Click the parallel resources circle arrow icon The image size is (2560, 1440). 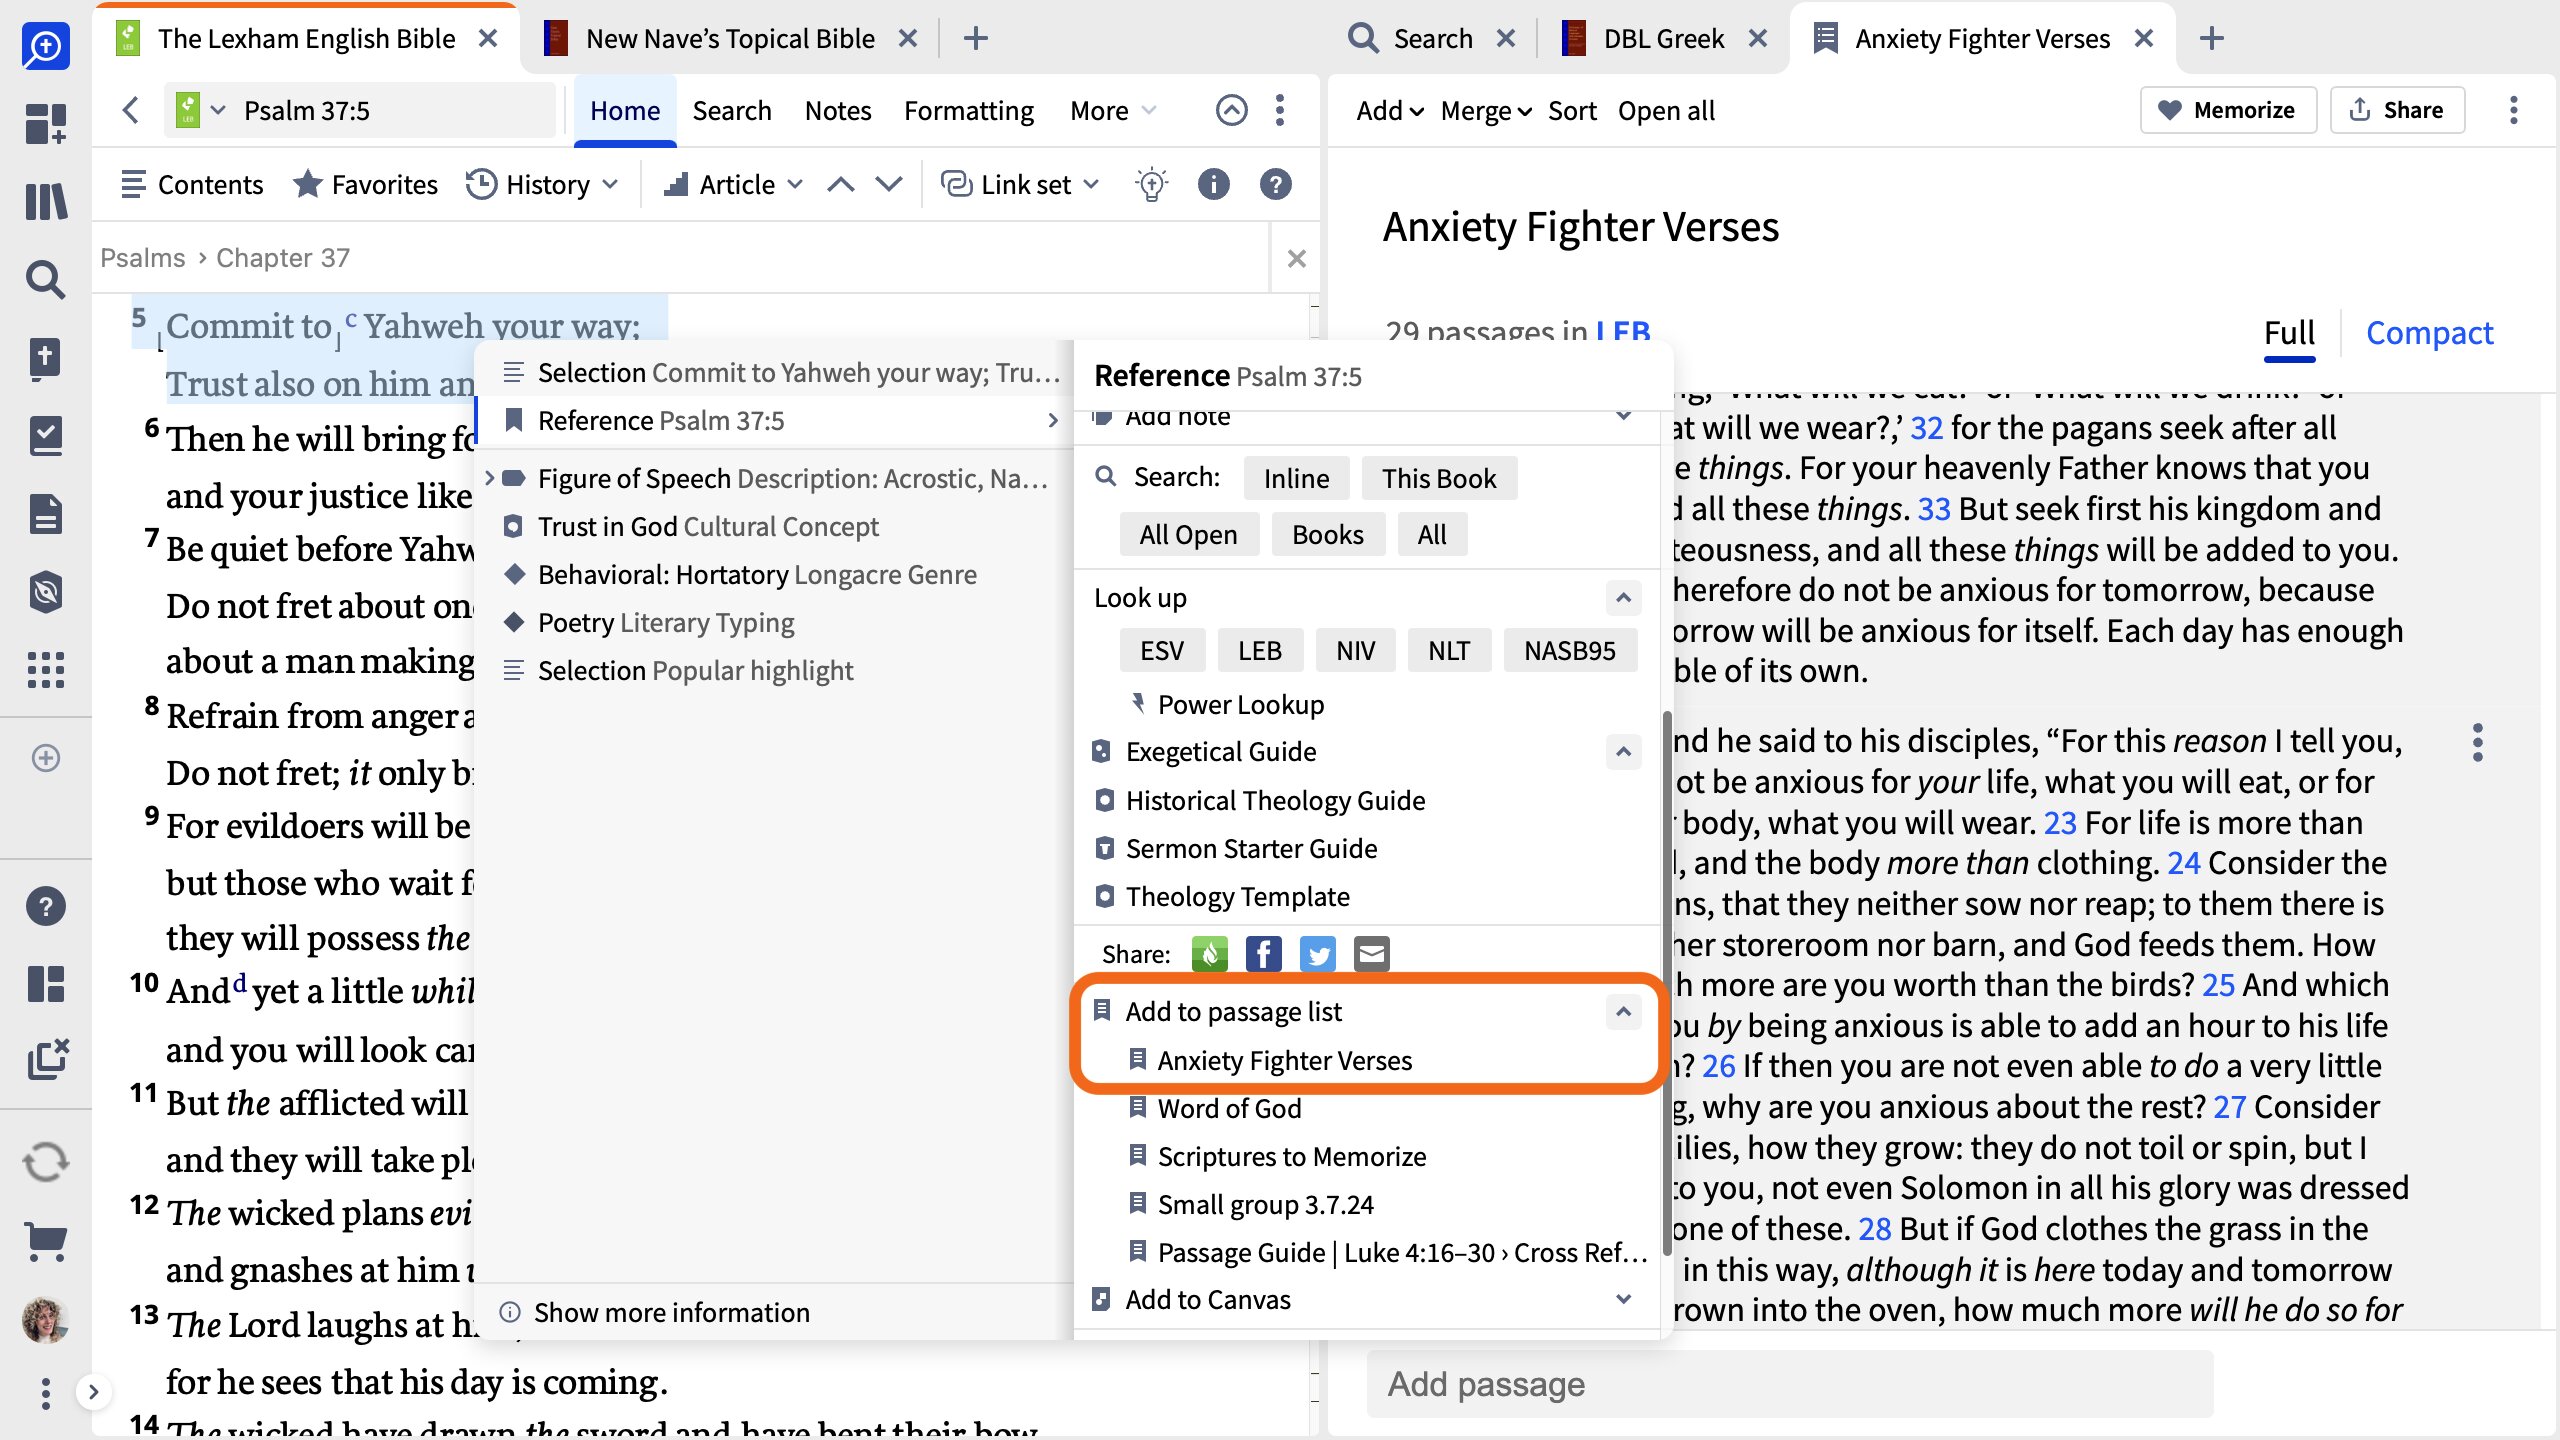tap(1232, 110)
